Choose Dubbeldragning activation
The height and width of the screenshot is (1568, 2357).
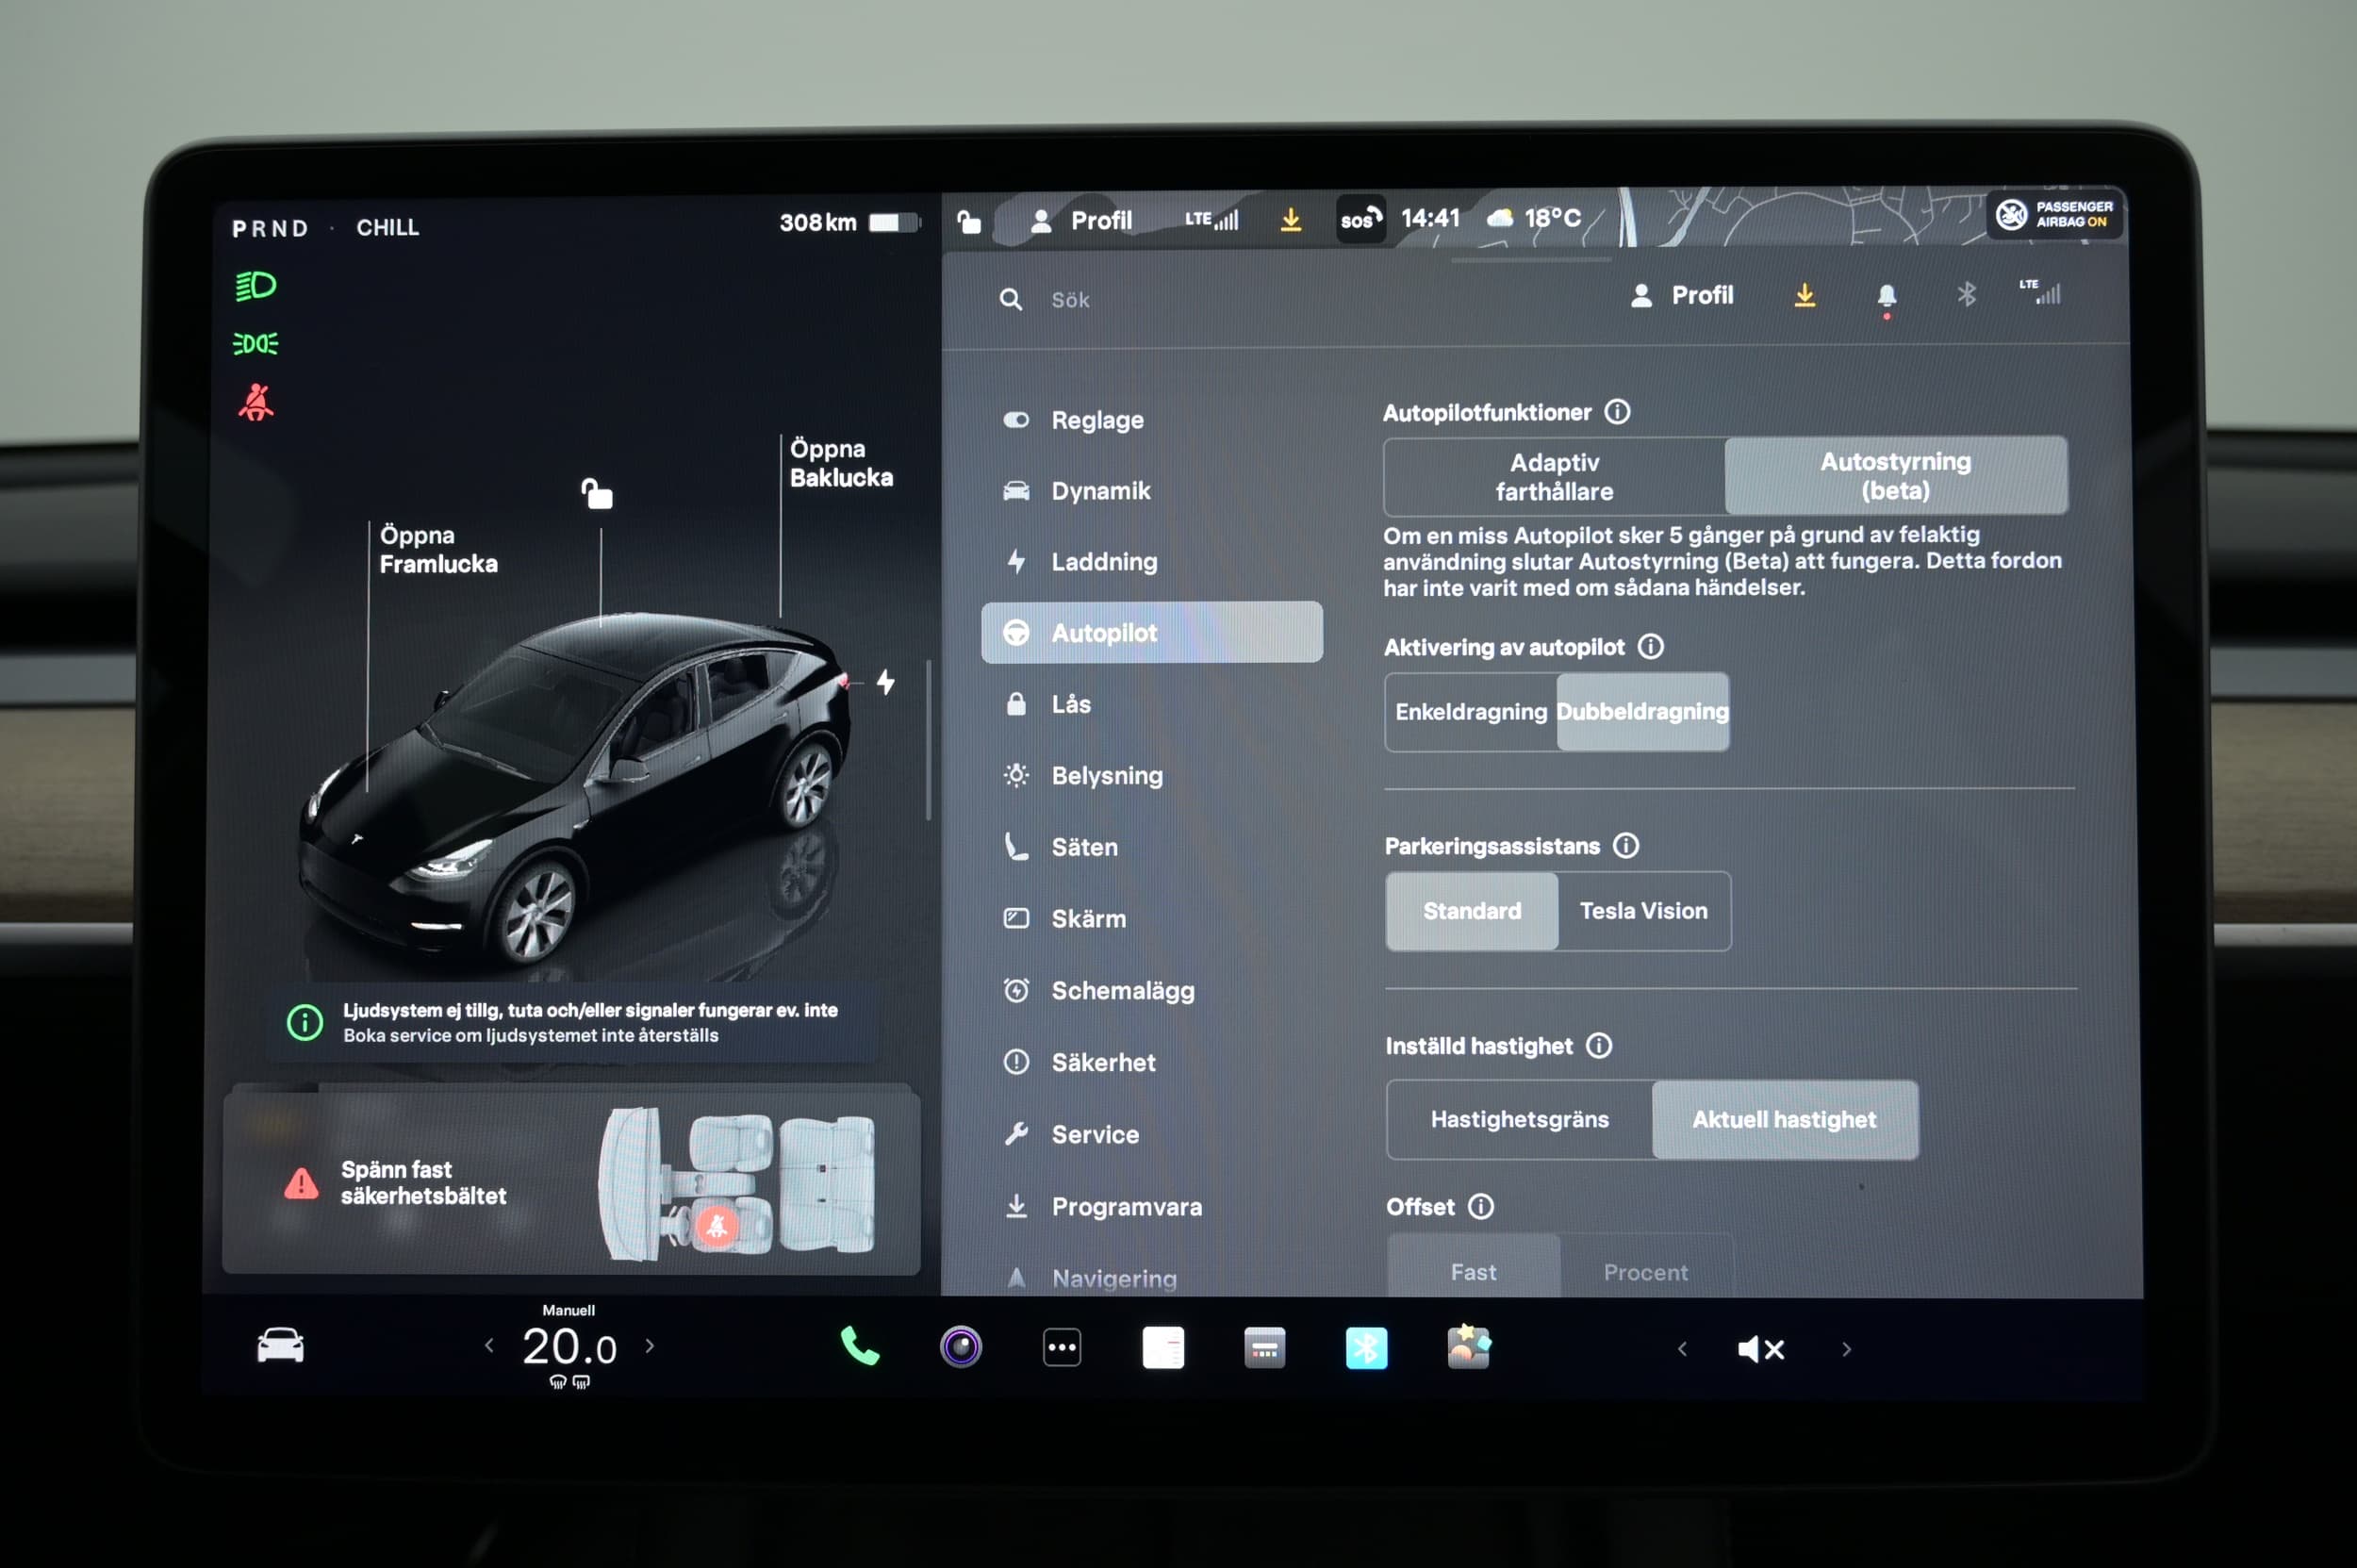[x=1643, y=711]
